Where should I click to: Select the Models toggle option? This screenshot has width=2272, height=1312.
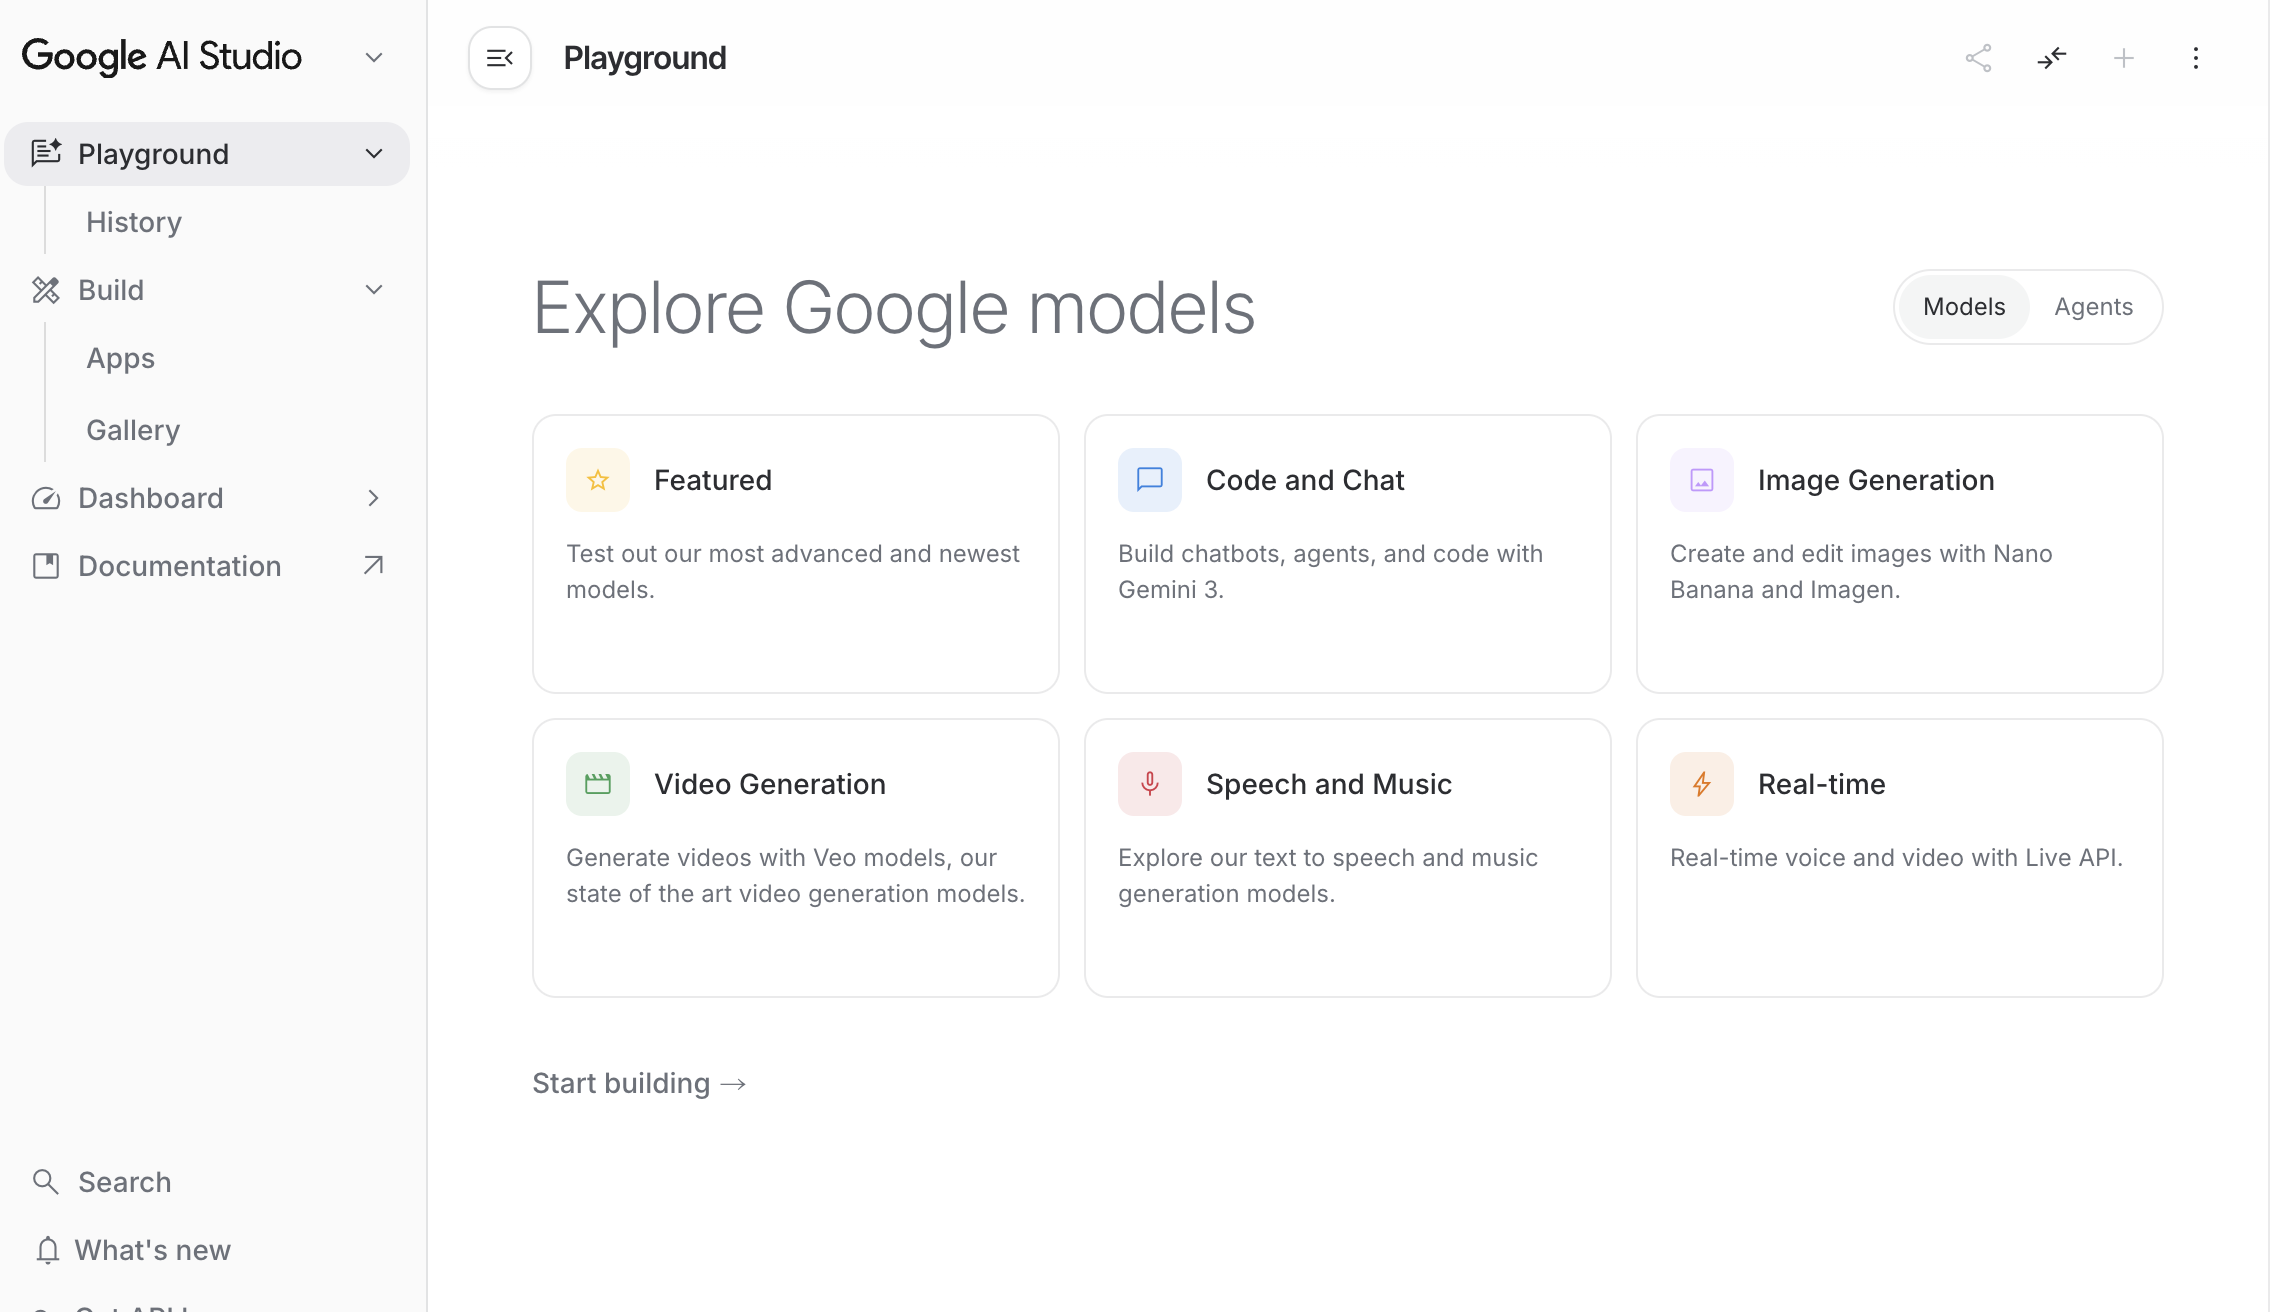1964,307
